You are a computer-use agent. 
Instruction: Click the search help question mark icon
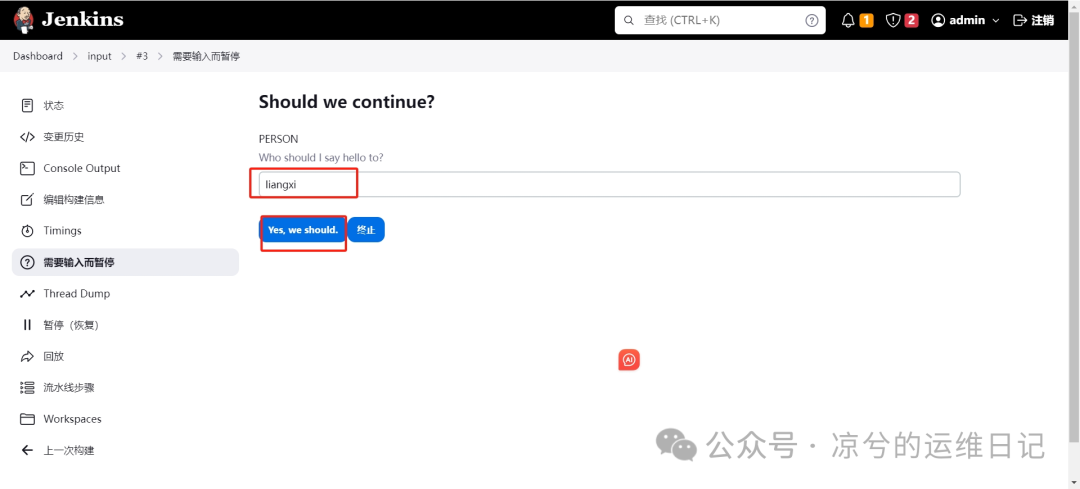pyautogui.click(x=811, y=21)
